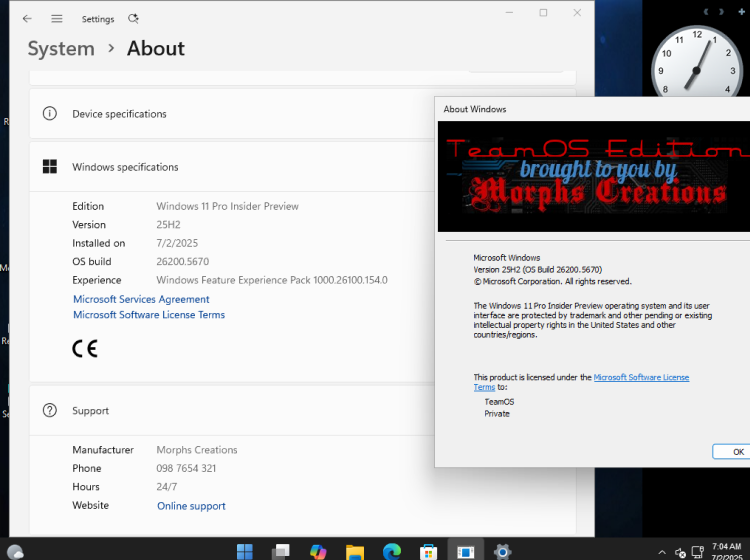The width and height of the screenshot is (750, 560).
Task: Launch Microsoft Edge from the taskbar
Action: tap(392, 551)
